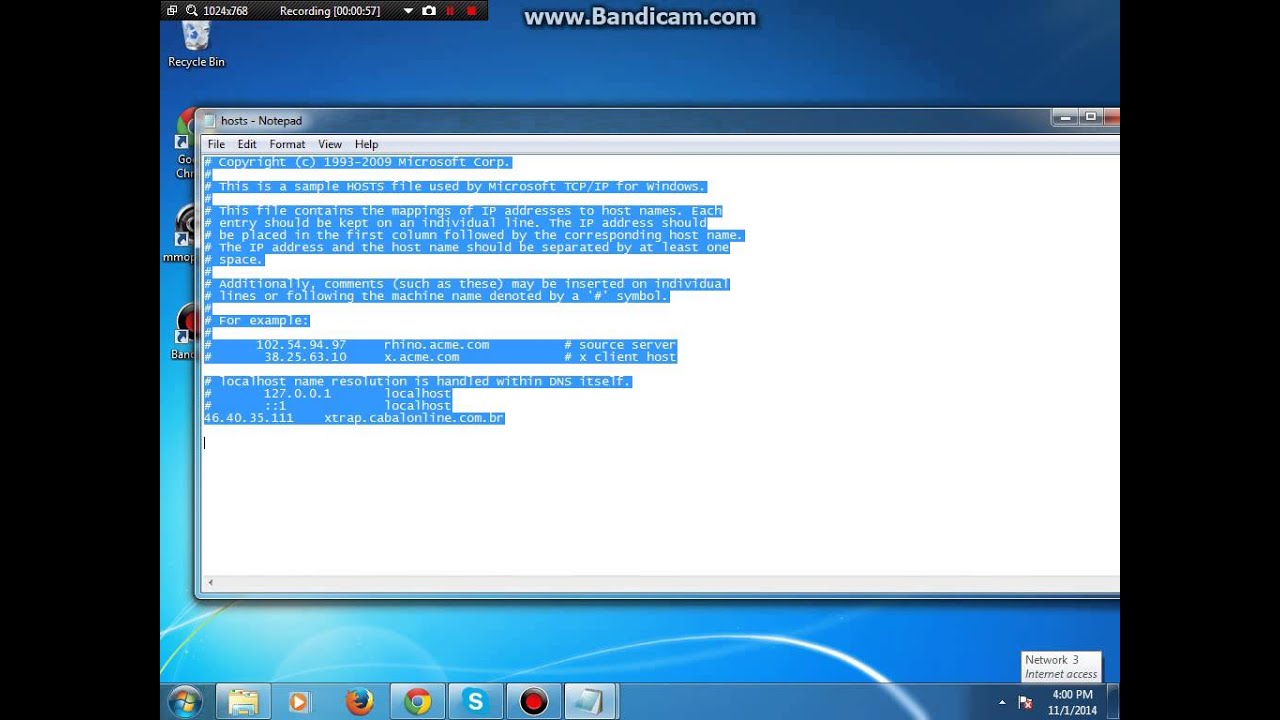Open the File menu in Notepad
The width and height of the screenshot is (1280, 720).
click(216, 145)
